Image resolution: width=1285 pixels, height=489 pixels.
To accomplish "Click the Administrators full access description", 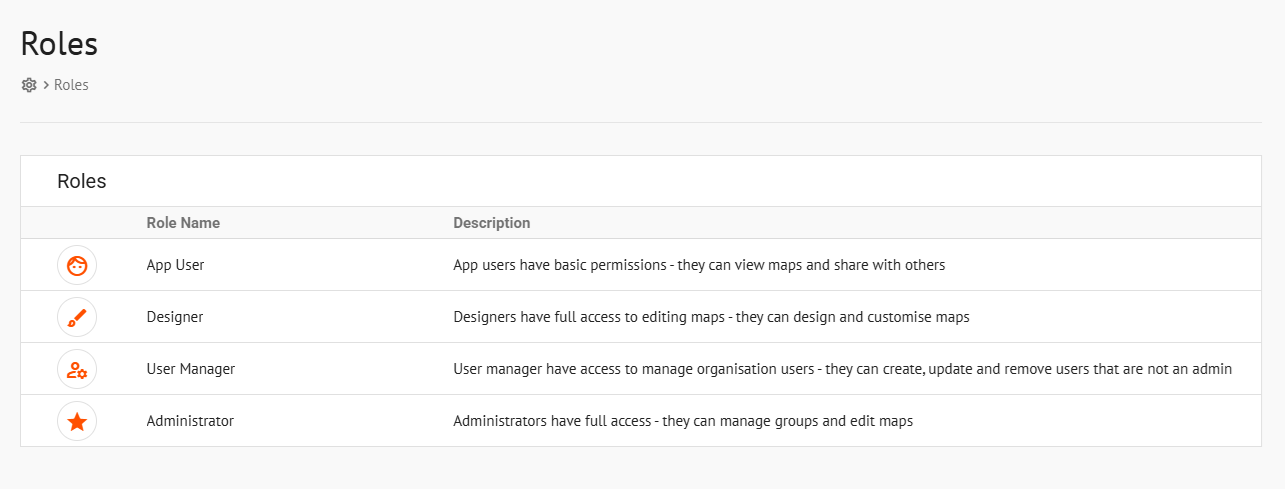I will coord(683,421).
